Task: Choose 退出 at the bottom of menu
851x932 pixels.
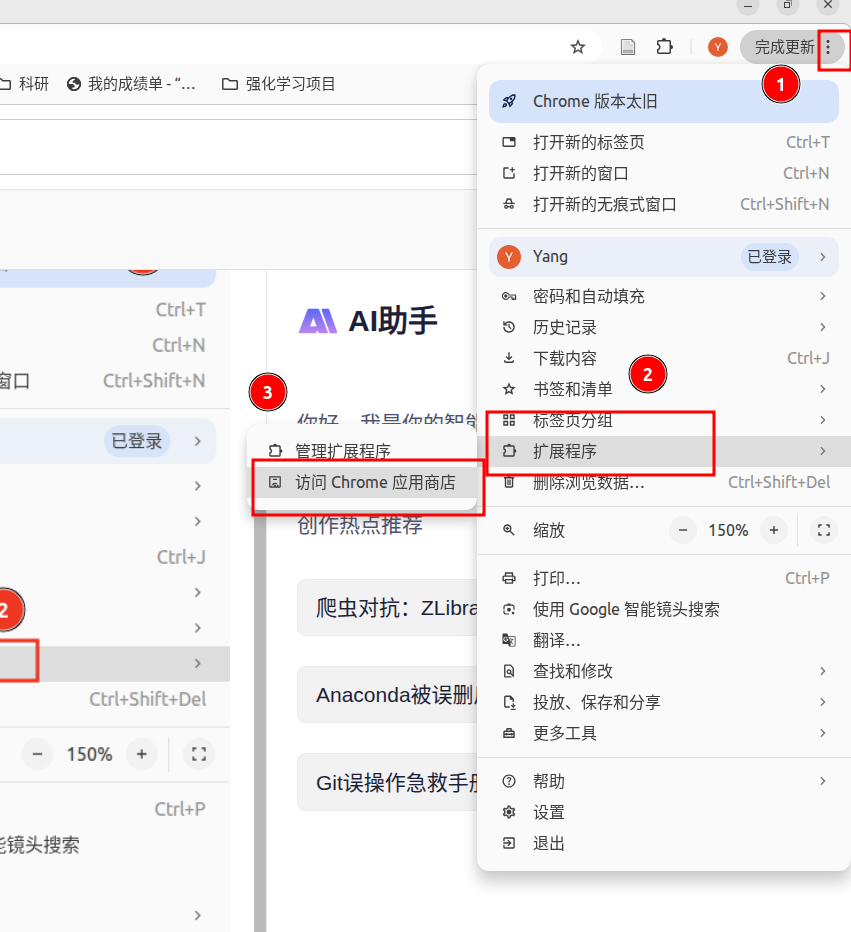Action: (x=664, y=843)
